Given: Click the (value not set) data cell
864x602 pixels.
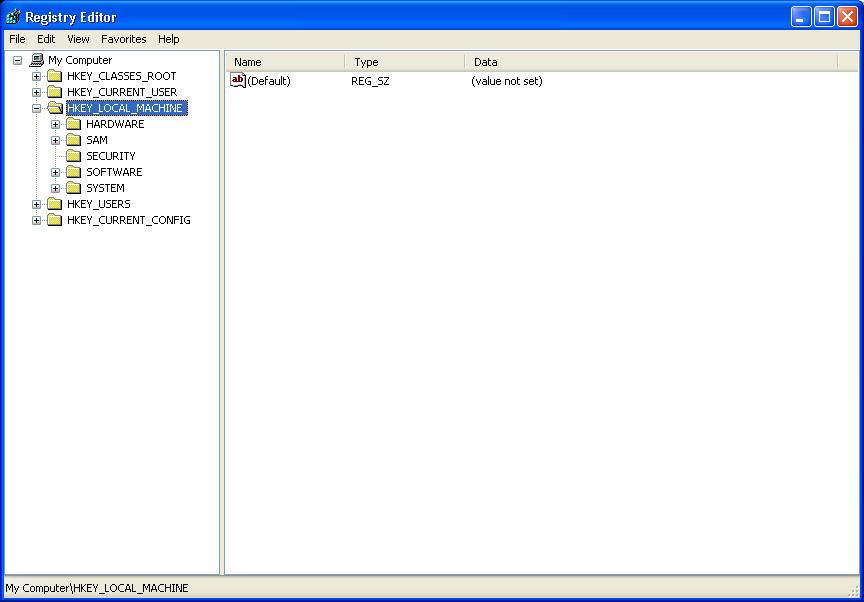Looking at the screenshot, I should coord(506,81).
